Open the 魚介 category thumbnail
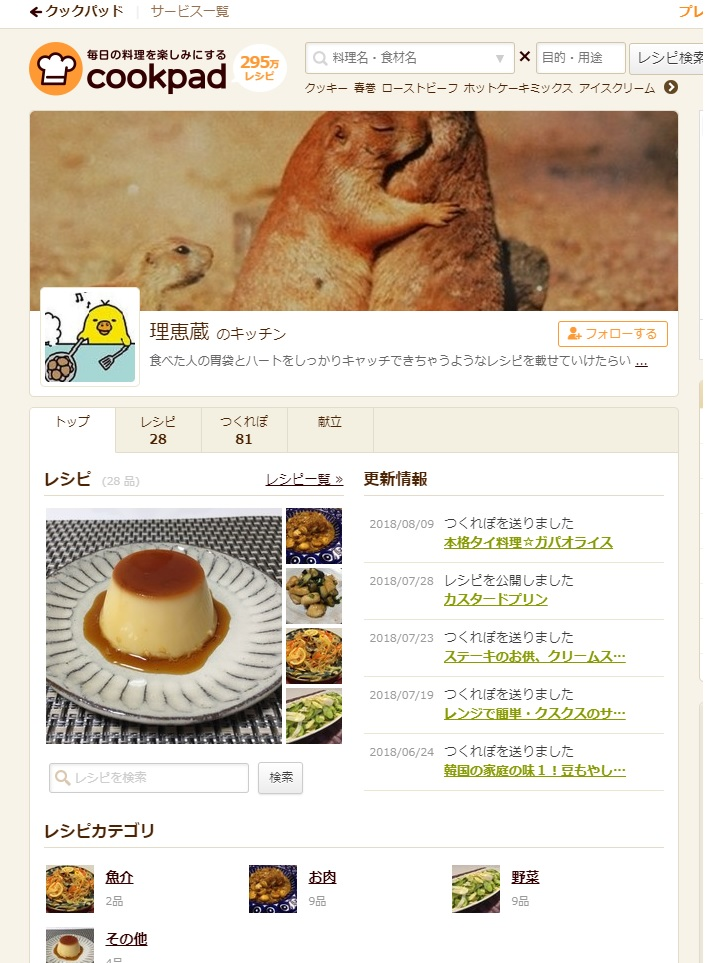This screenshot has height=963, width=706. pos(70,889)
